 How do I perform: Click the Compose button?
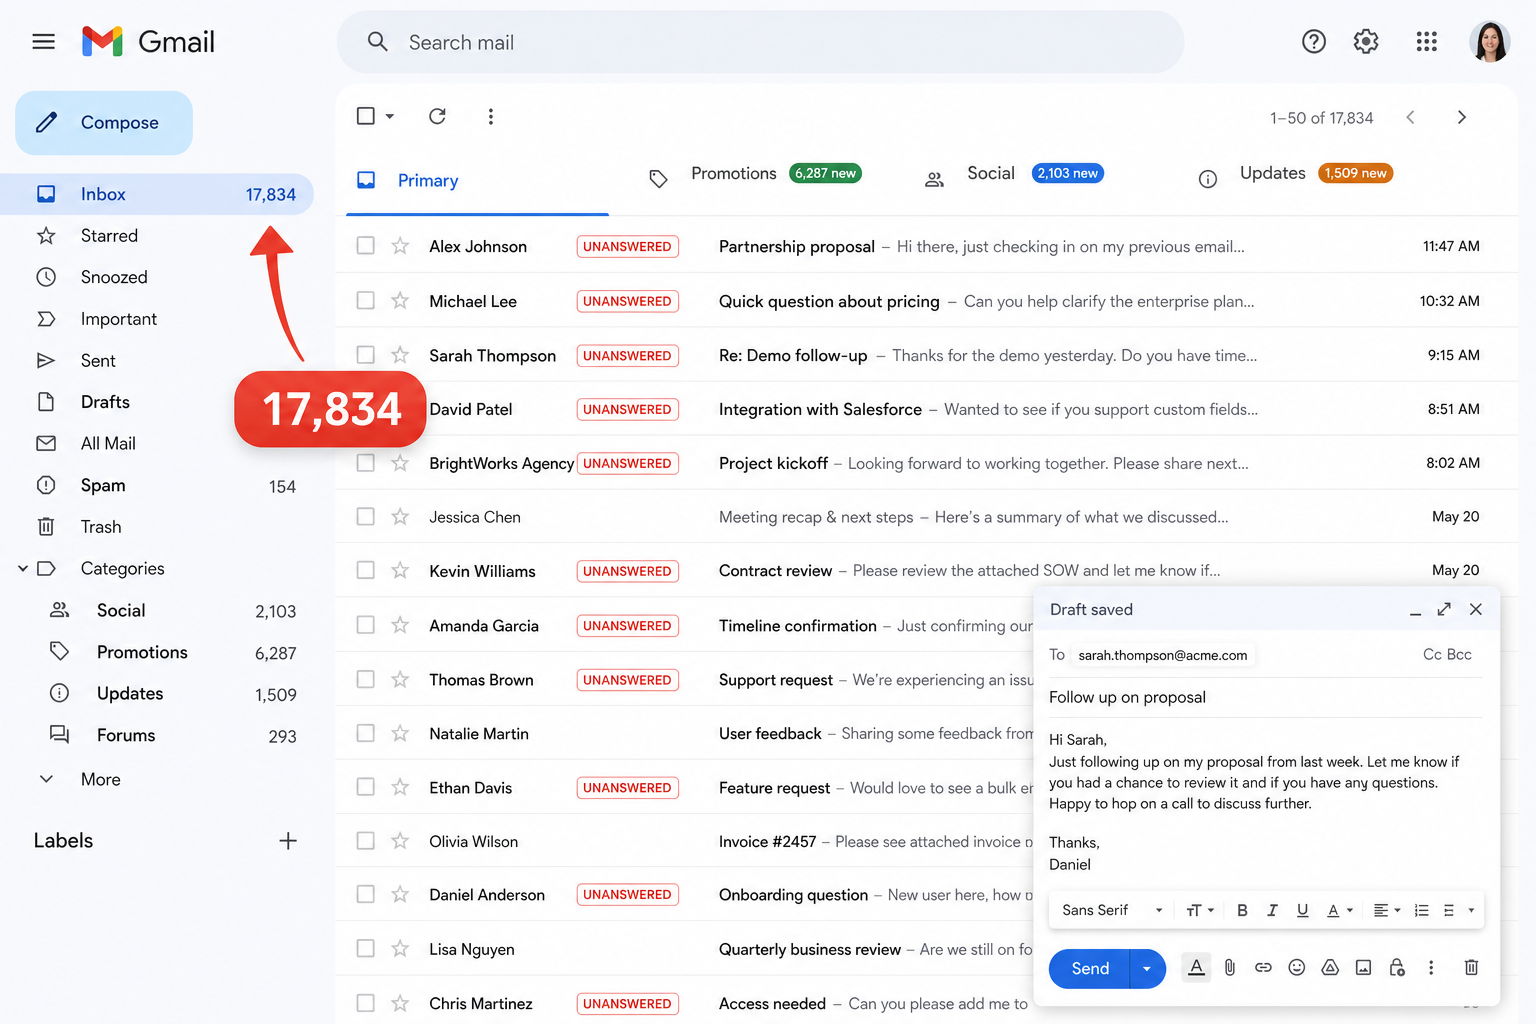pos(104,123)
